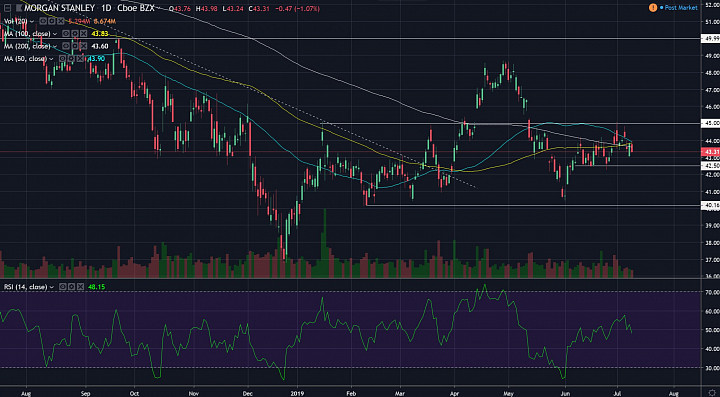Hide the MA (200, close) line
The height and width of the screenshot is (397, 720).
(x=66, y=46)
